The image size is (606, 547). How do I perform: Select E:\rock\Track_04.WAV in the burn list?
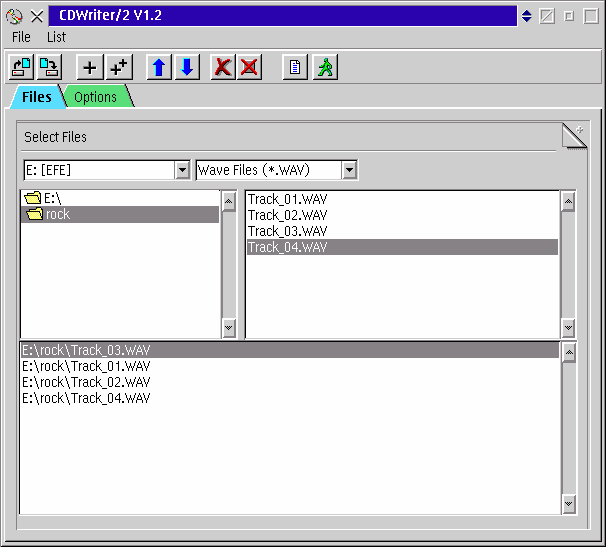(x=290, y=398)
